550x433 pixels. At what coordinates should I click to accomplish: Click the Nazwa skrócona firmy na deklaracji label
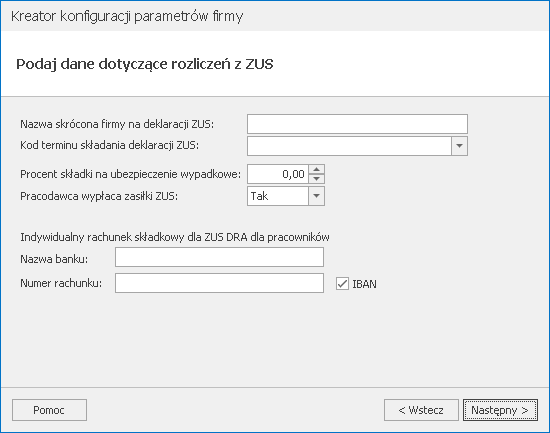[x=117, y=124]
